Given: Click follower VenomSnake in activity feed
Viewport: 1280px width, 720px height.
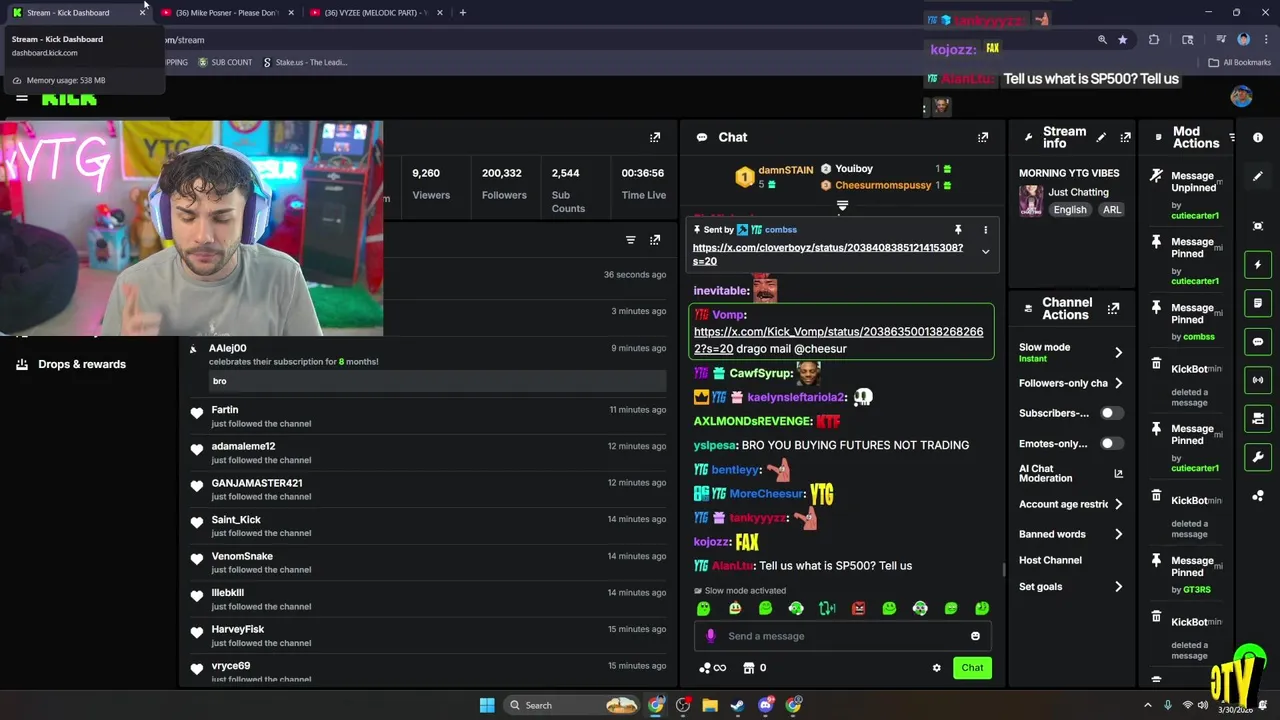Looking at the screenshot, I should (x=242, y=556).
